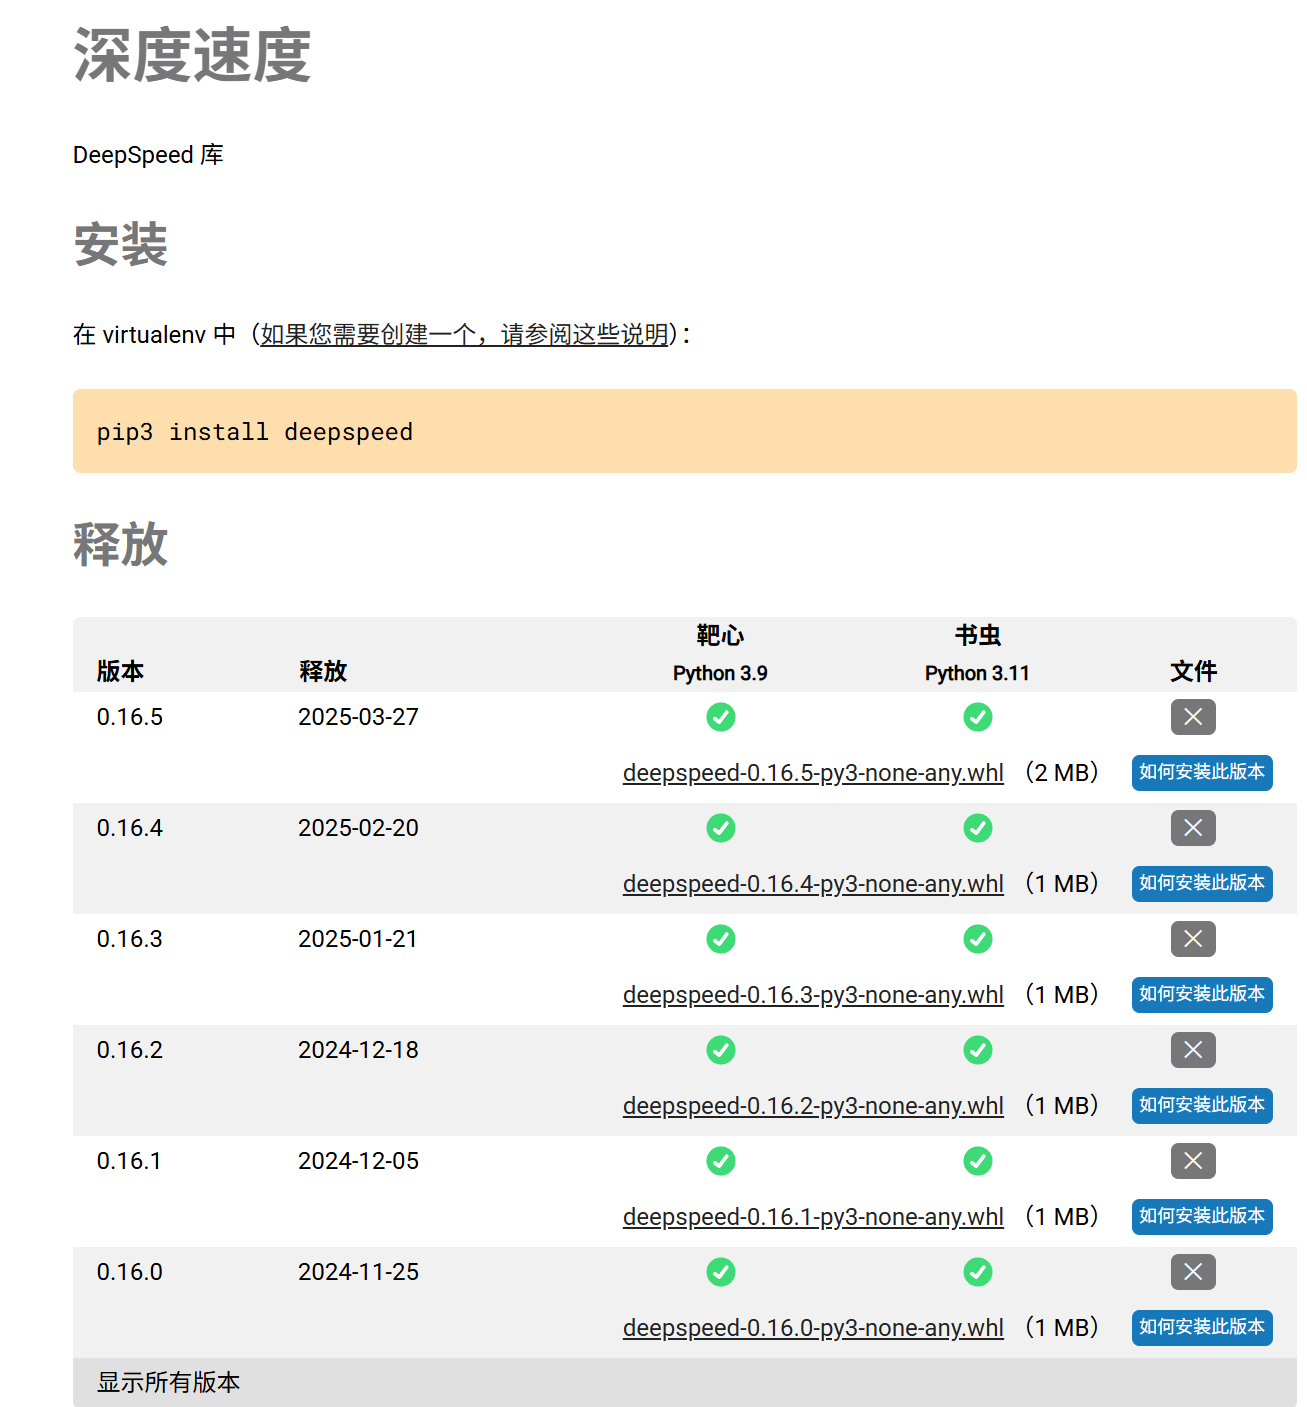
Task: Click Python 3.11 green check for 0.16.3
Action: [x=977, y=939]
